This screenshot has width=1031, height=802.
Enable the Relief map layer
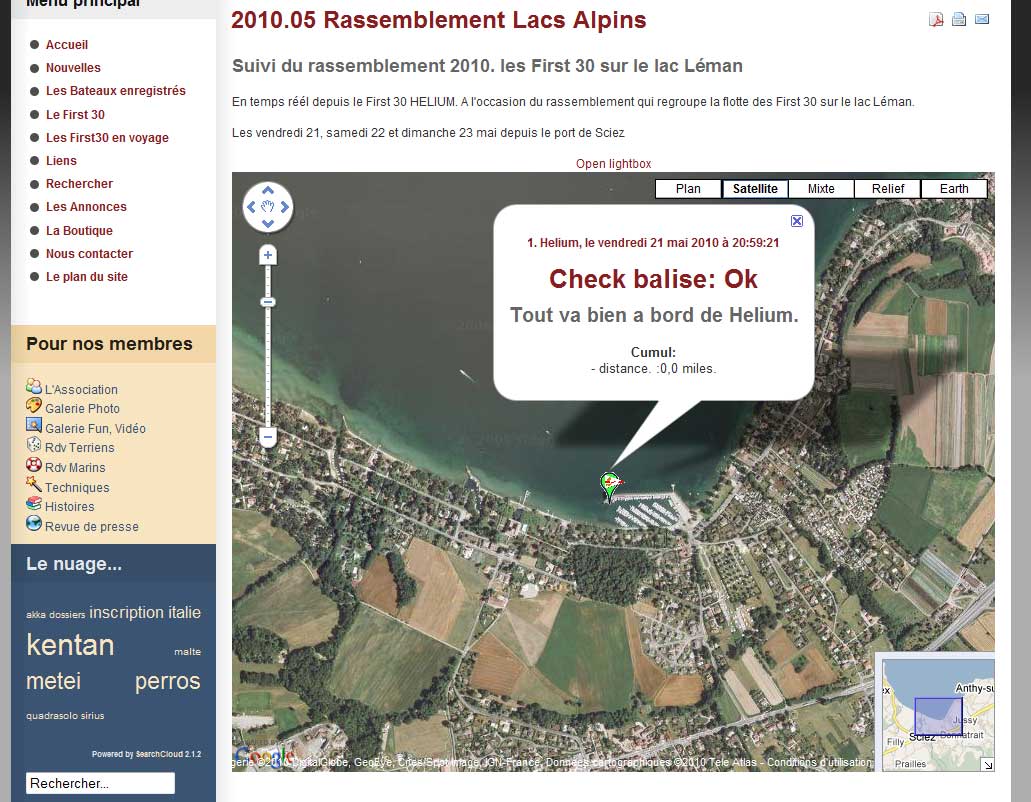coord(888,189)
